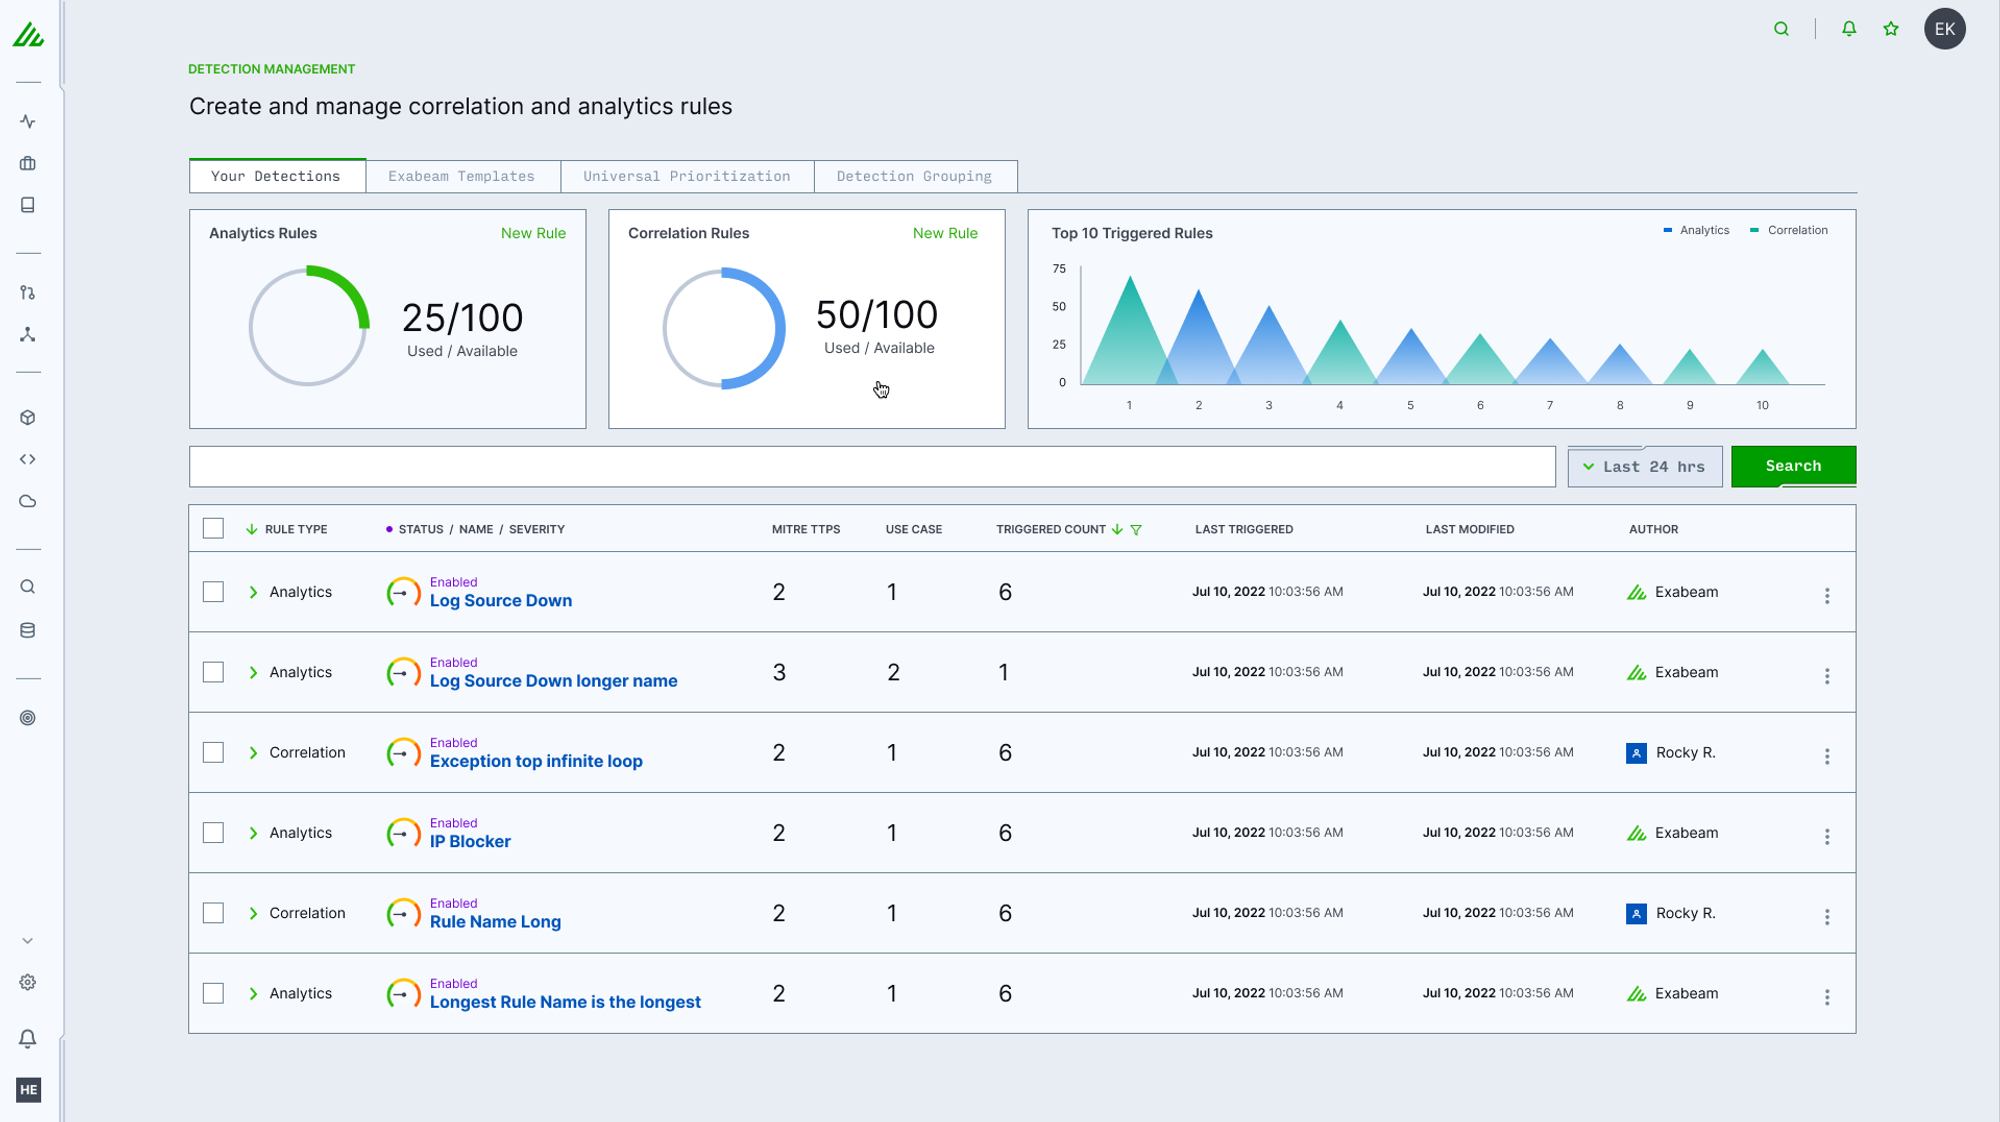Switch to the Exabeam Templates tab
2000x1122 pixels.
click(461, 176)
